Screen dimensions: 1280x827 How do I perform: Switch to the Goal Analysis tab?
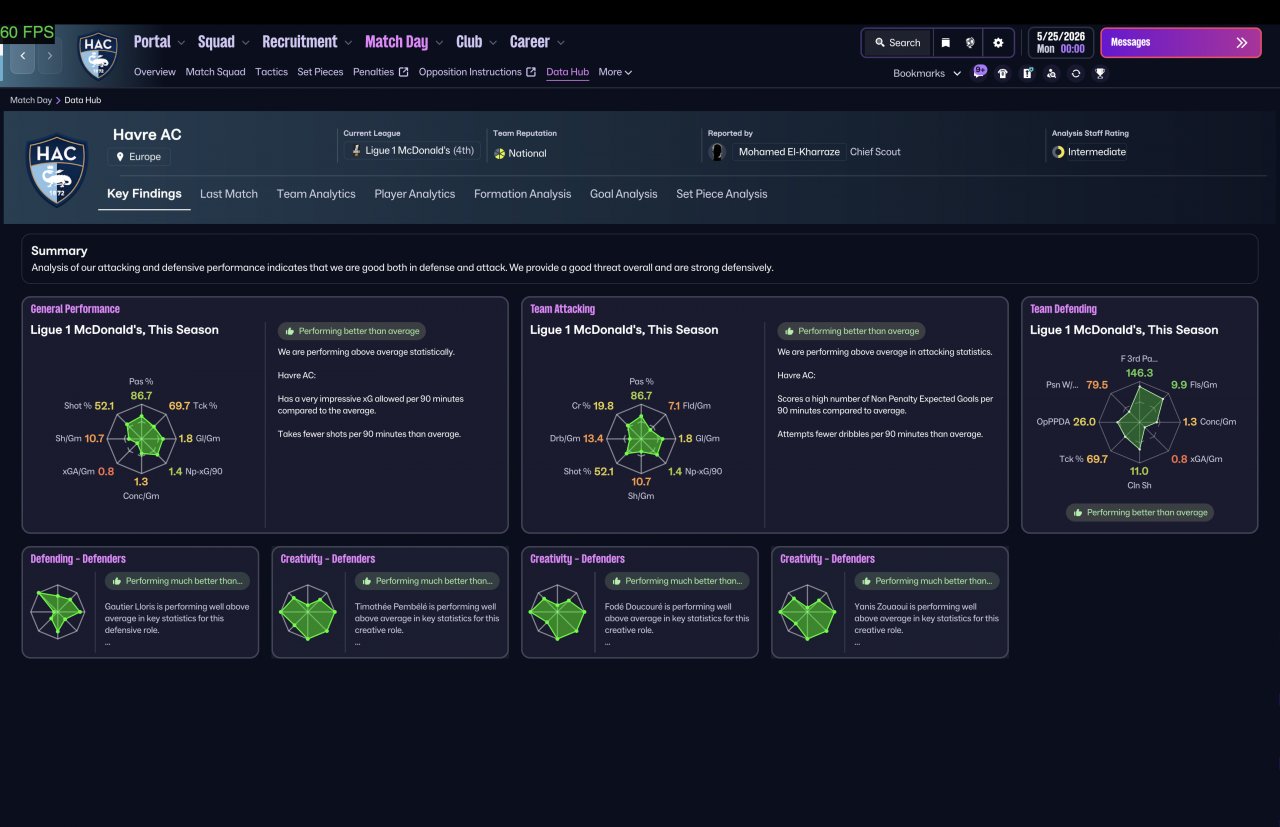(x=624, y=194)
